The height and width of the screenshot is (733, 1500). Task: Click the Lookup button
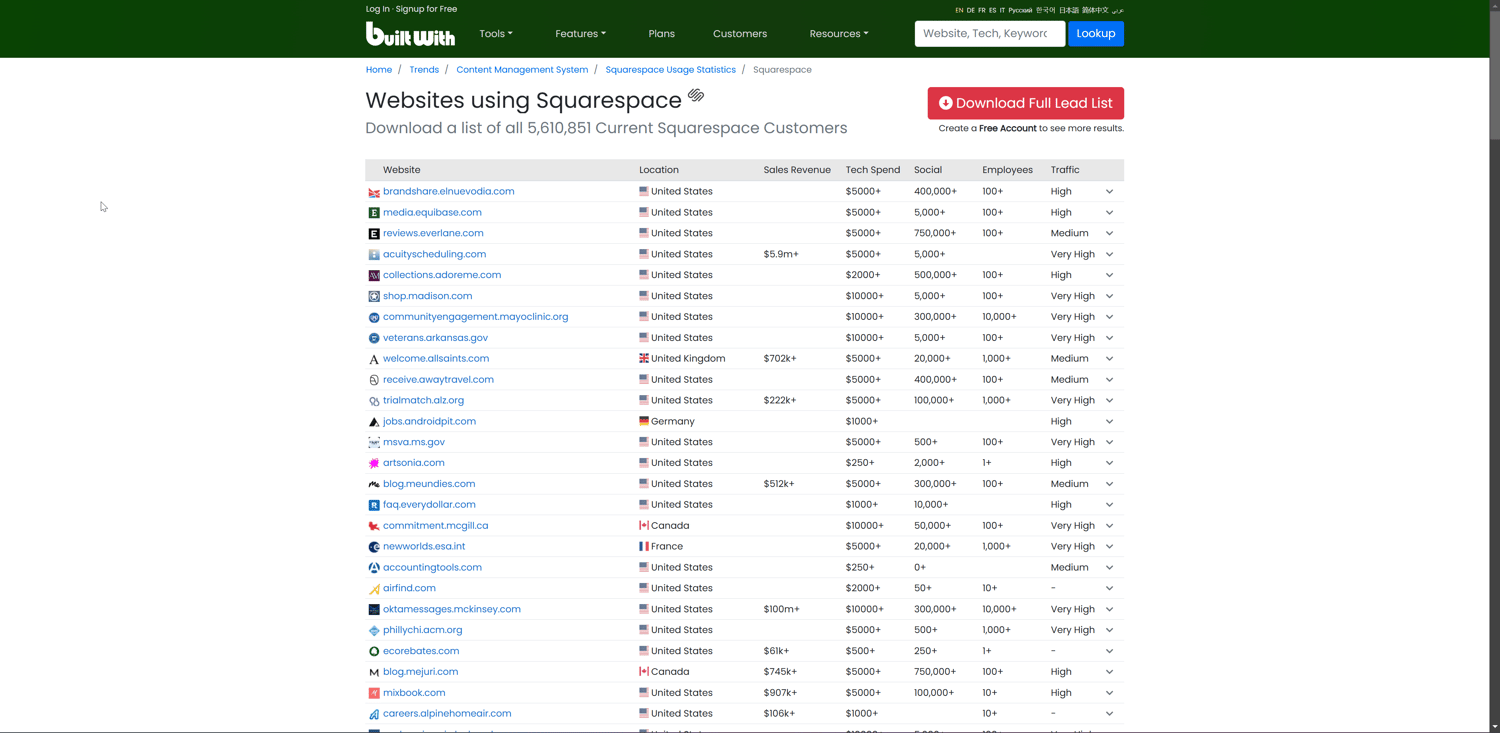pyautogui.click(x=1095, y=34)
